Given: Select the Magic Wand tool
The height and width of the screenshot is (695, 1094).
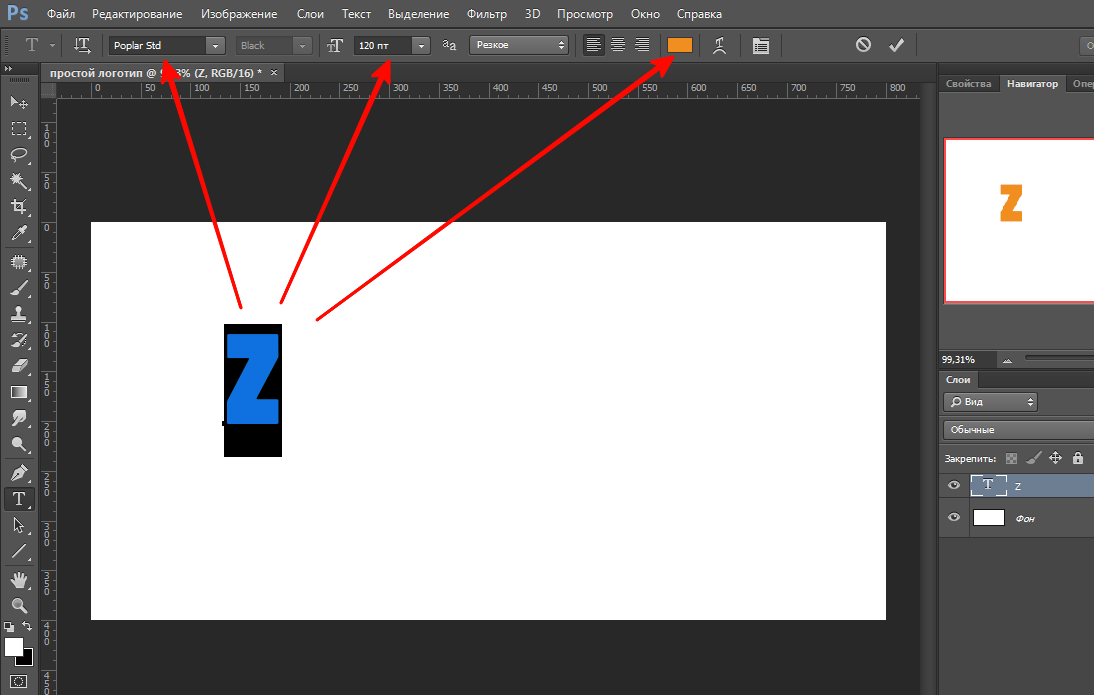Looking at the screenshot, I should point(19,181).
